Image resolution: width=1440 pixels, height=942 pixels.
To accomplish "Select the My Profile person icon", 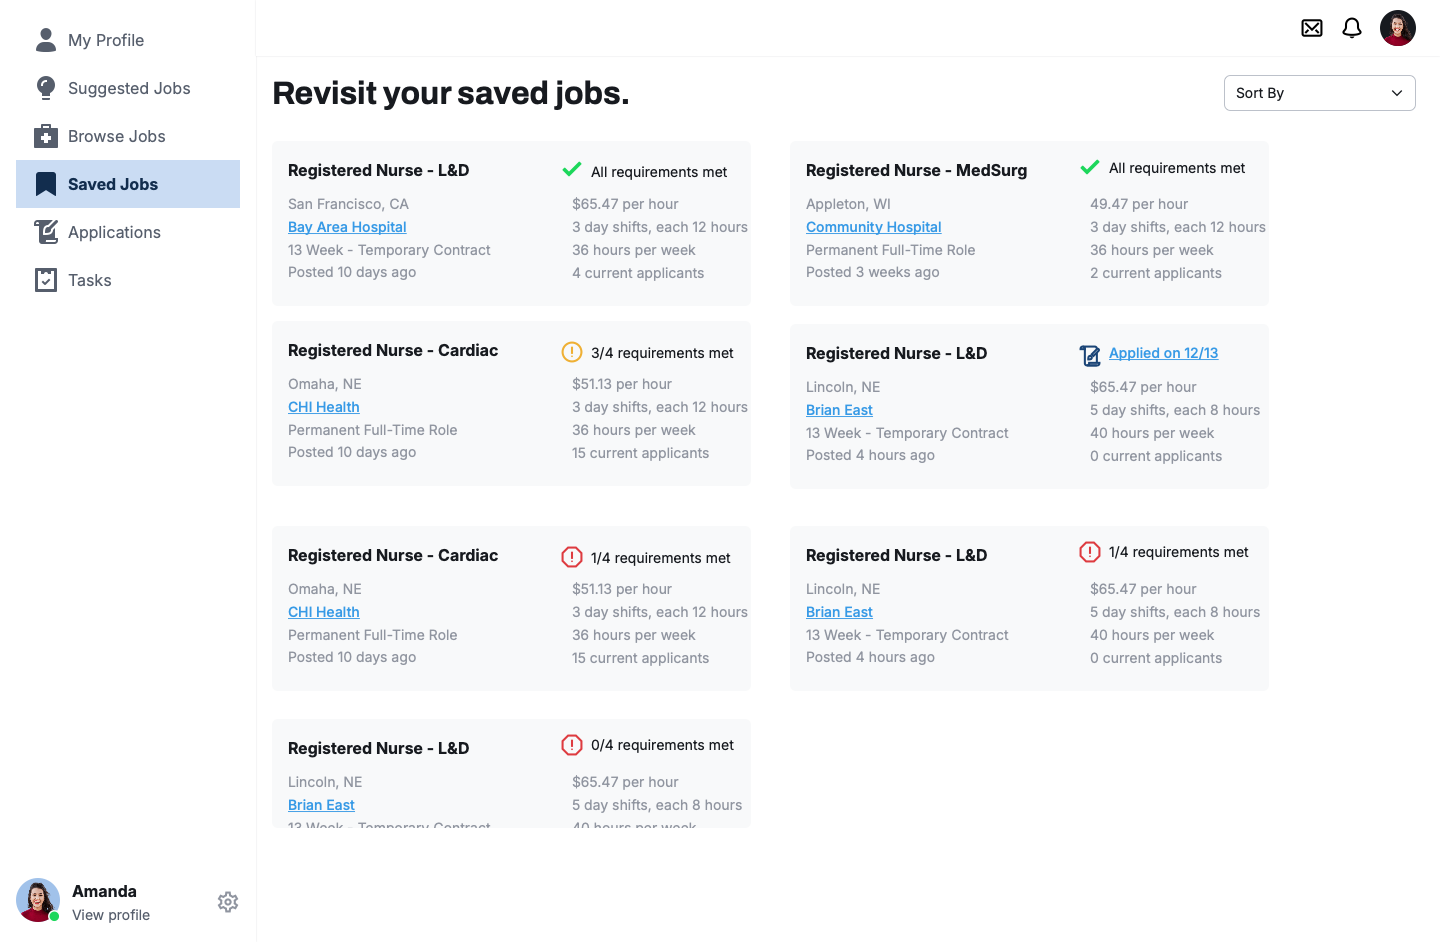I will pos(46,40).
